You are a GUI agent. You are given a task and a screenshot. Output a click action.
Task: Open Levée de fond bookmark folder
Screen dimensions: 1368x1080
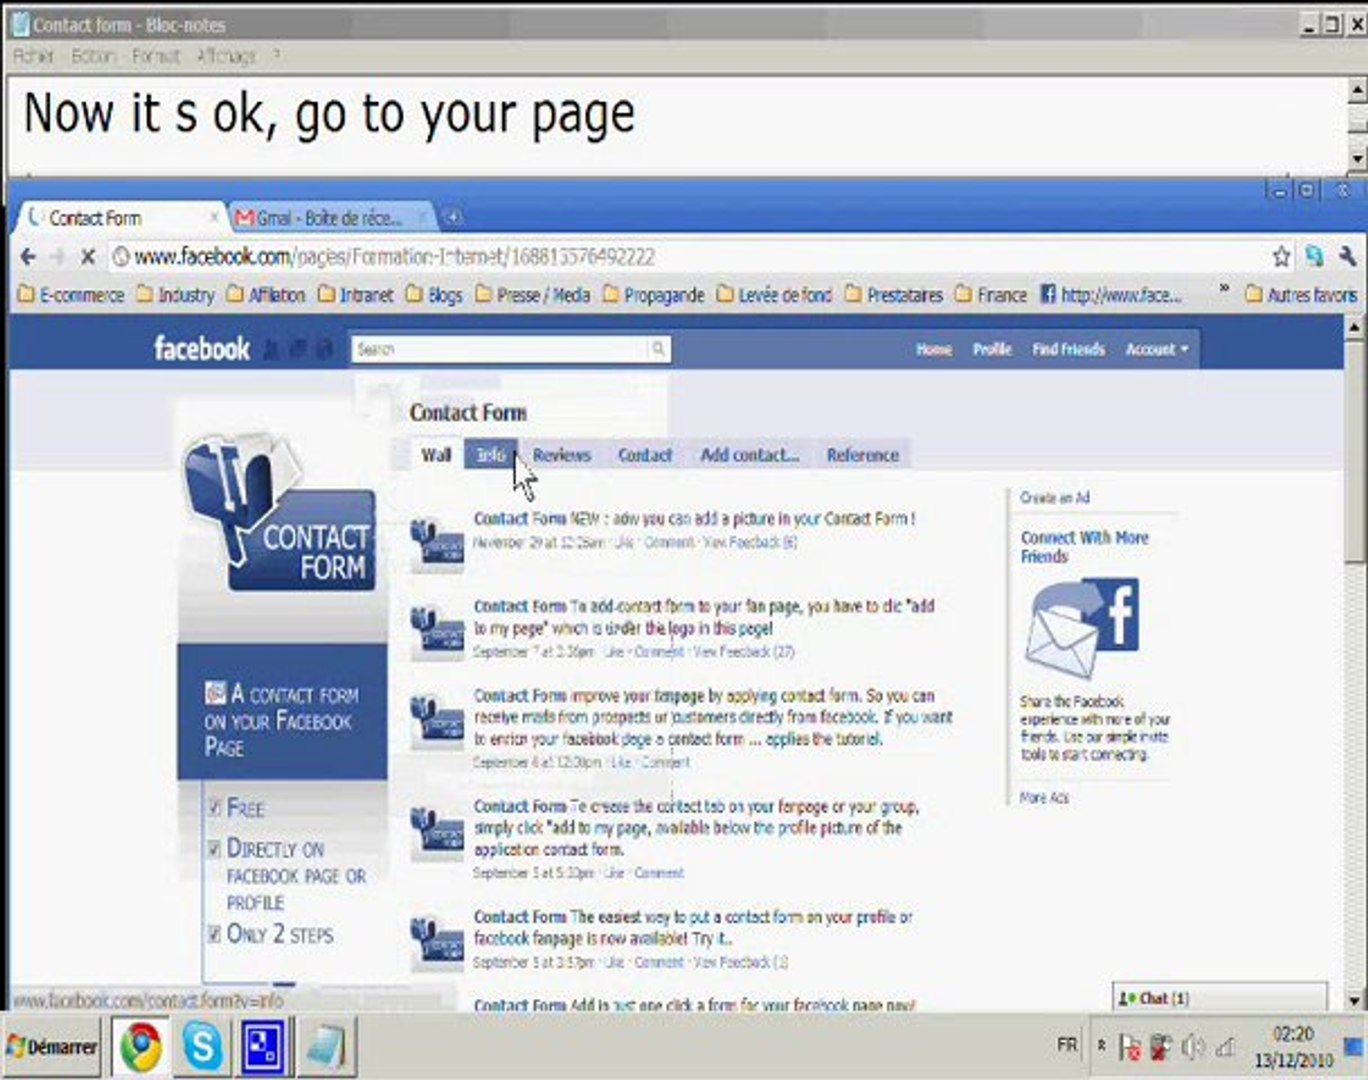pos(774,294)
